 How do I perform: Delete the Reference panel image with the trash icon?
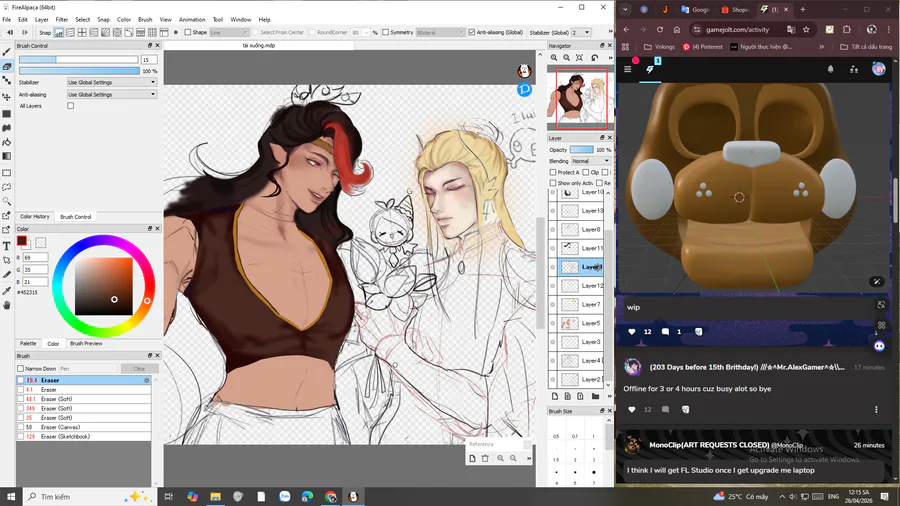coord(485,458)
